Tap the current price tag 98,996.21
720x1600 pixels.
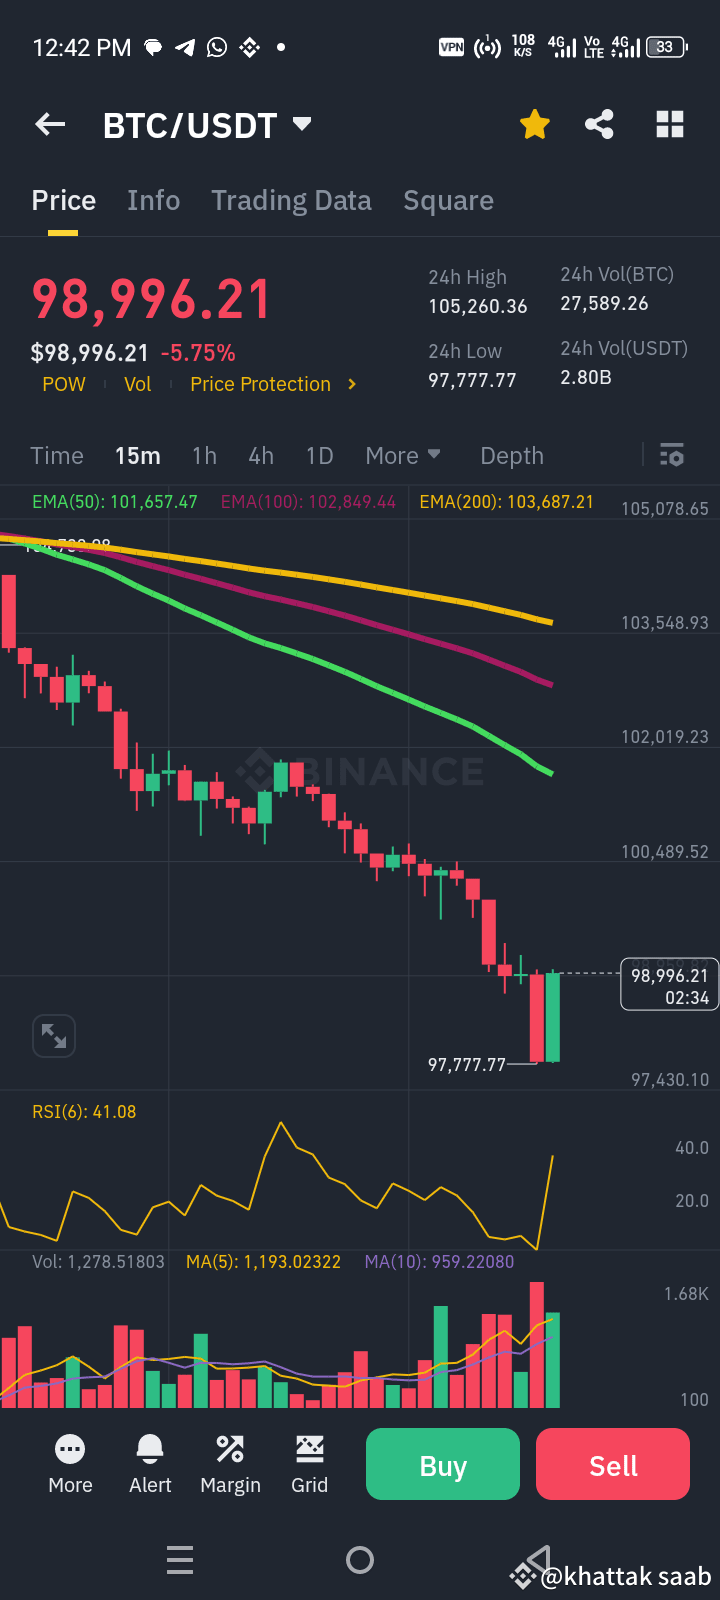click(x=669, y=985)
